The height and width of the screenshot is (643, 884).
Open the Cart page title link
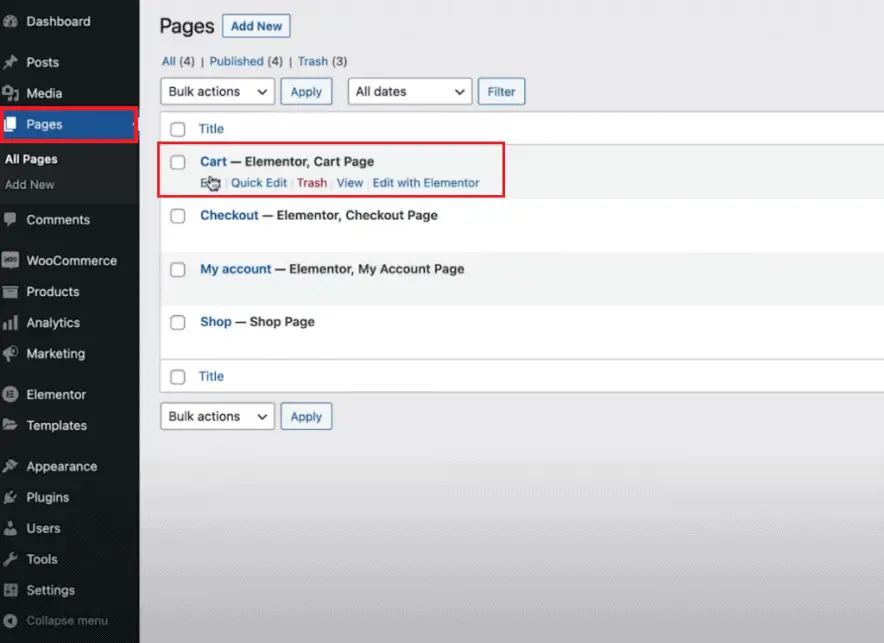[x=213, y=162]
